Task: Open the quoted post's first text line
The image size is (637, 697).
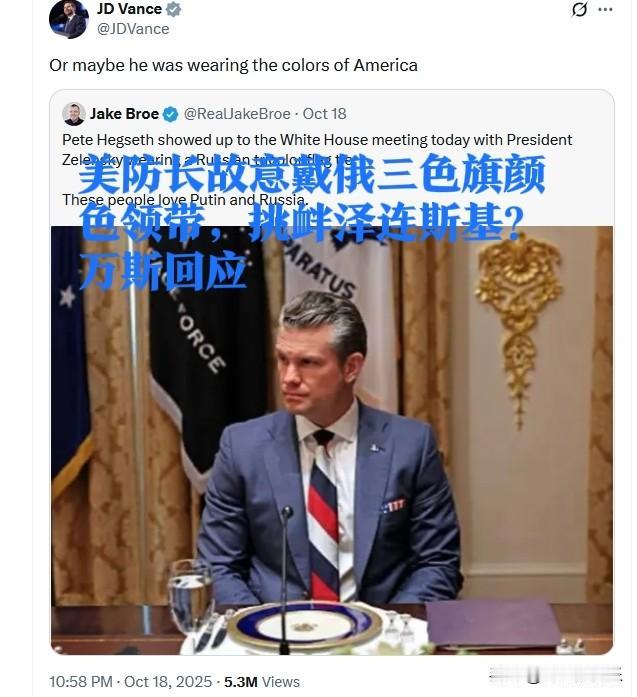Action: click(x=317, y=140)
